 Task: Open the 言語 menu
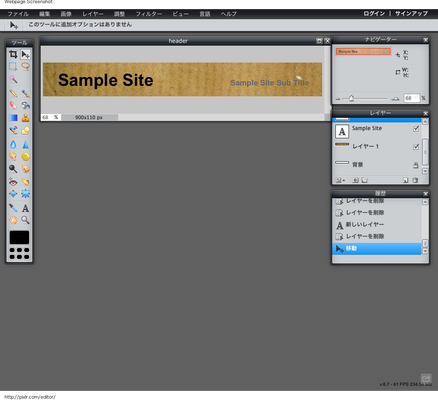[x=205, y=14]
